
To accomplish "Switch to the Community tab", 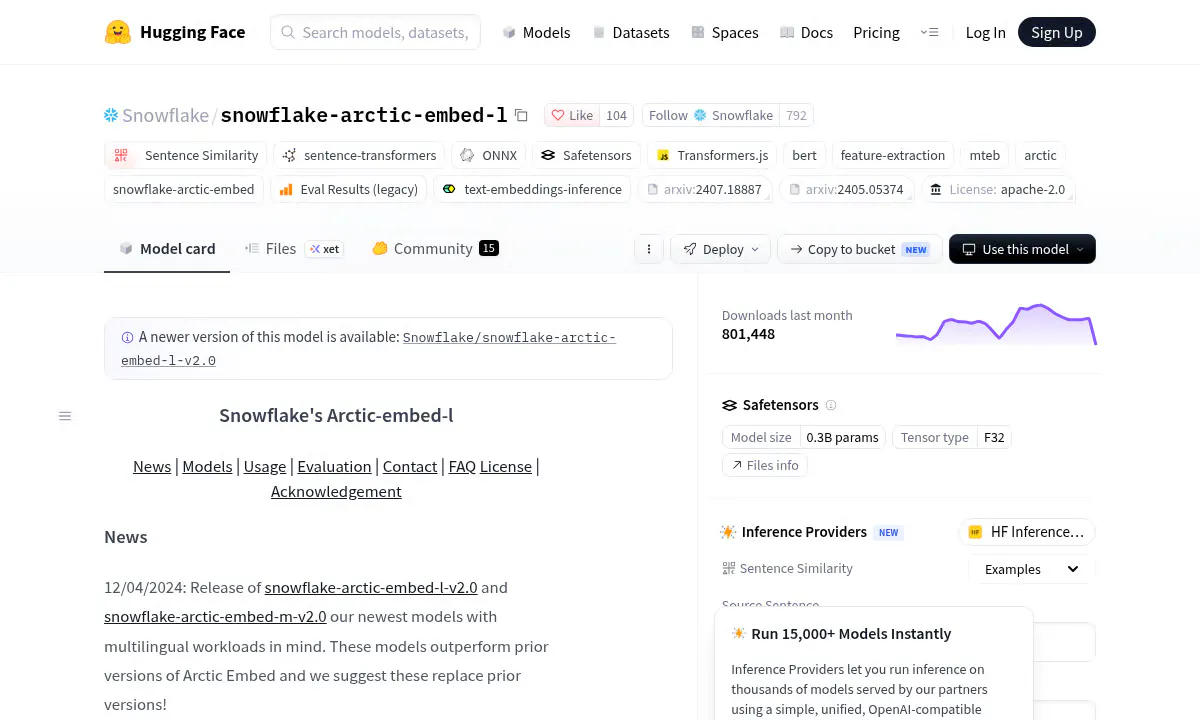I will coord(435,249).
